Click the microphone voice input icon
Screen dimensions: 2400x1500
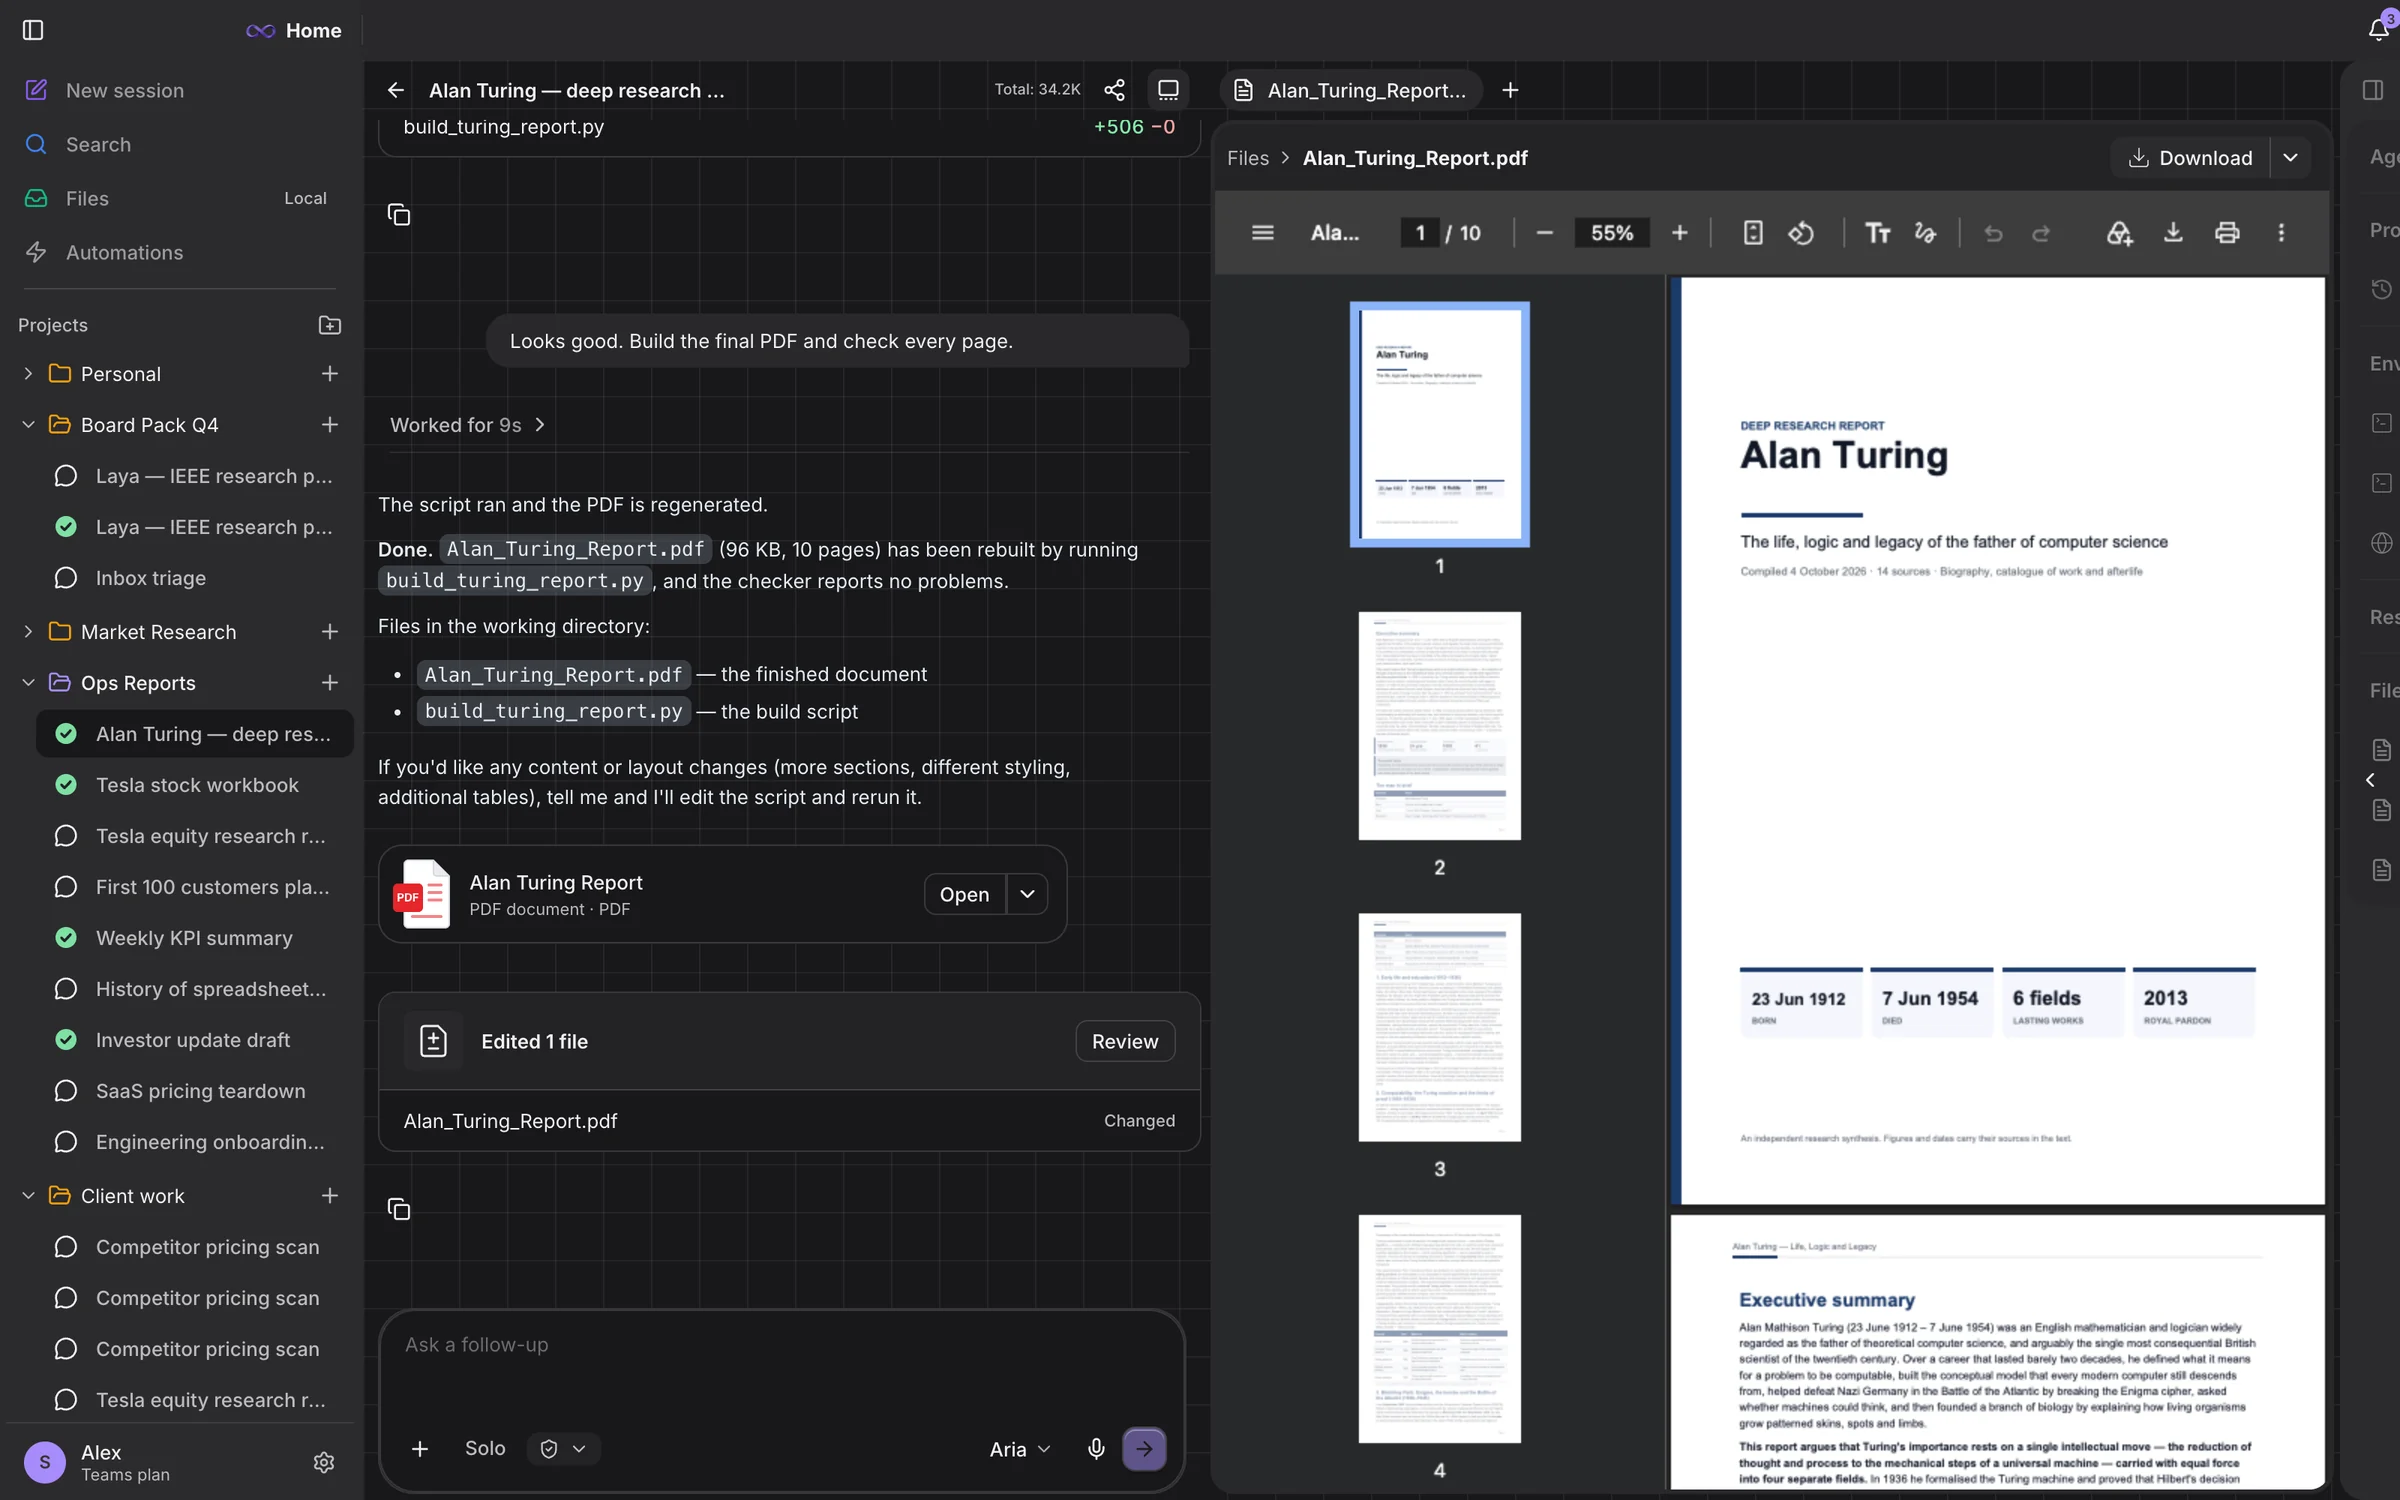click(x=1096, y=1449)
